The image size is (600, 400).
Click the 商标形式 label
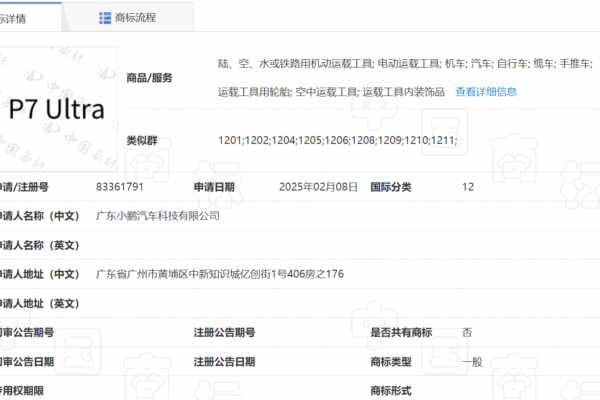click(391, 391)
